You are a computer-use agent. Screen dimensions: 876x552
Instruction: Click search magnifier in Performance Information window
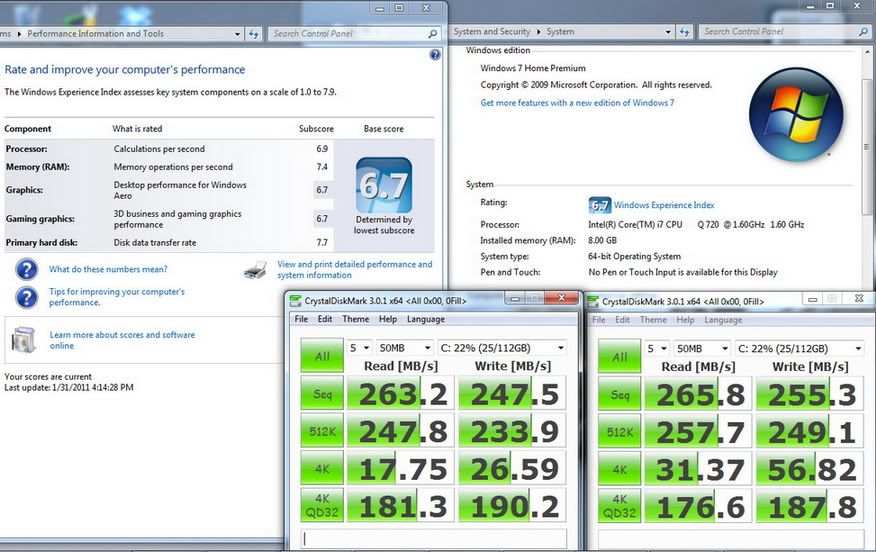point(432,34)
